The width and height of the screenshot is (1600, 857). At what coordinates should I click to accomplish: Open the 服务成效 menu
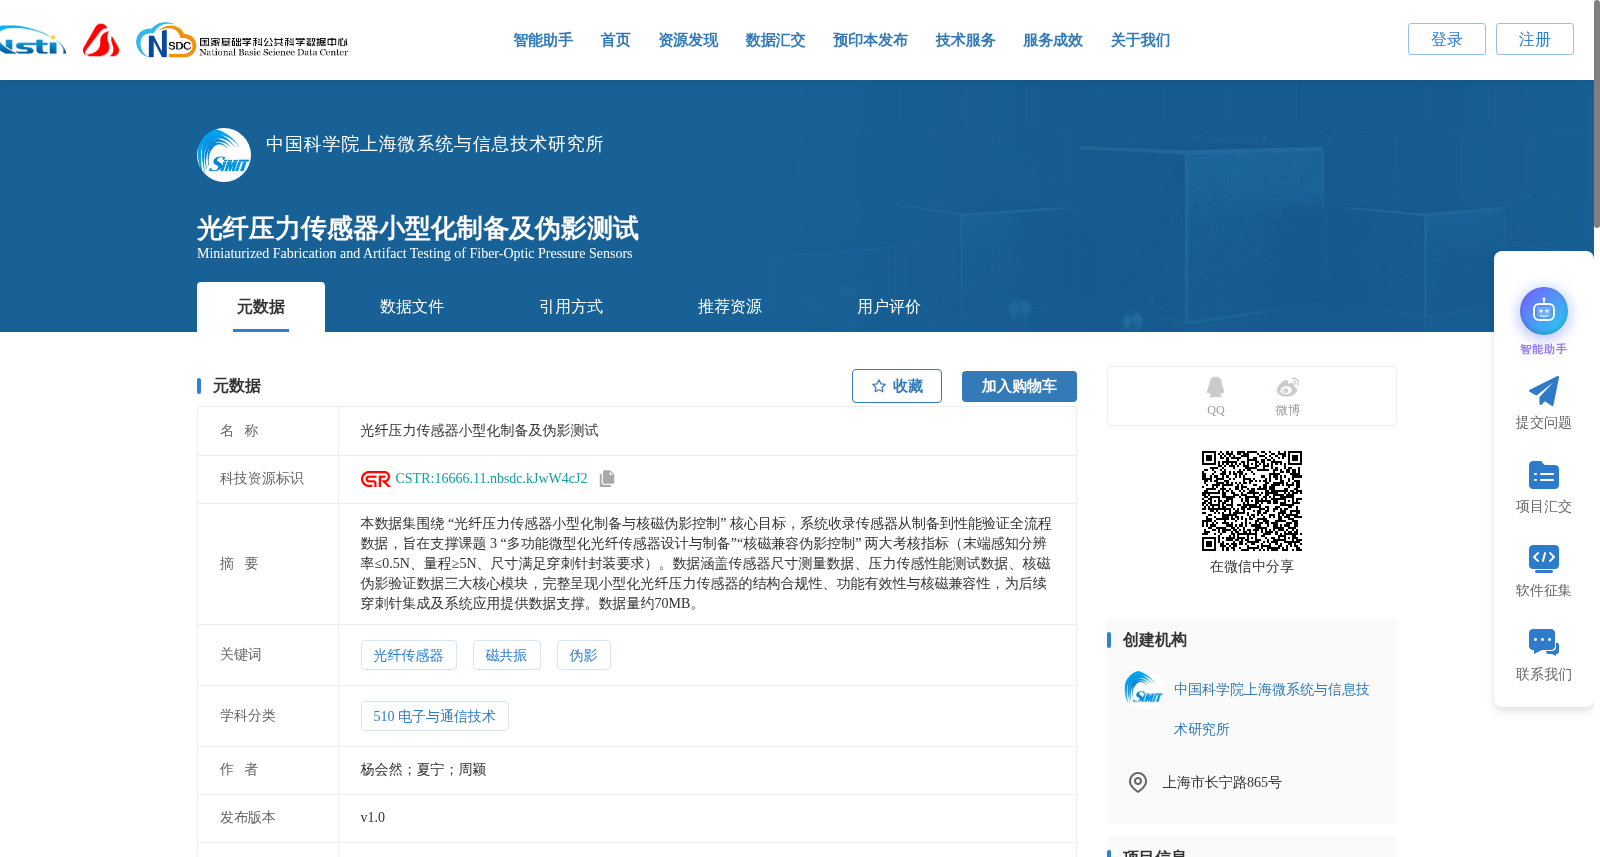[1053, 40]
